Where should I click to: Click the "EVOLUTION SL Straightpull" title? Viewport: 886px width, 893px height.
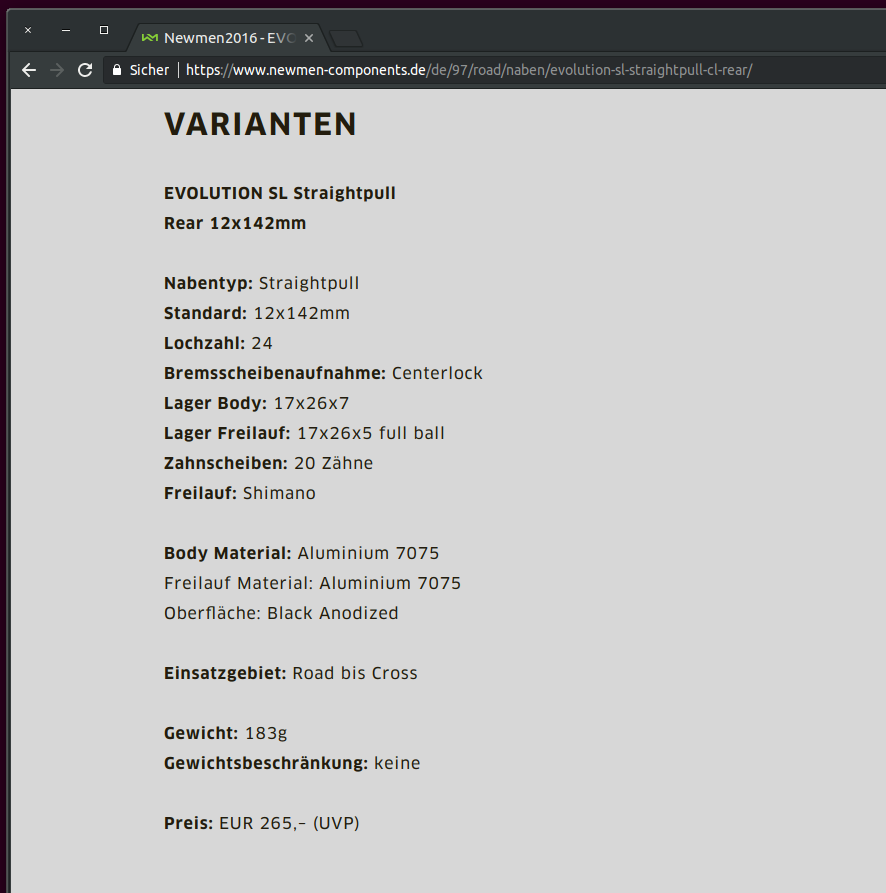click(x=279, y=193)
